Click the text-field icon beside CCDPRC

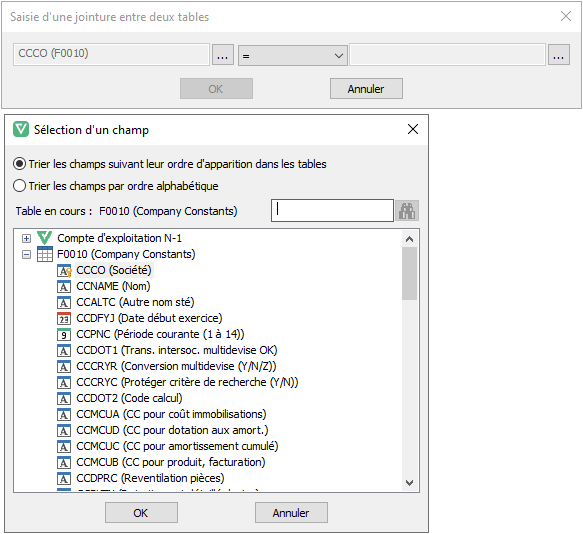tap(64, 479)
